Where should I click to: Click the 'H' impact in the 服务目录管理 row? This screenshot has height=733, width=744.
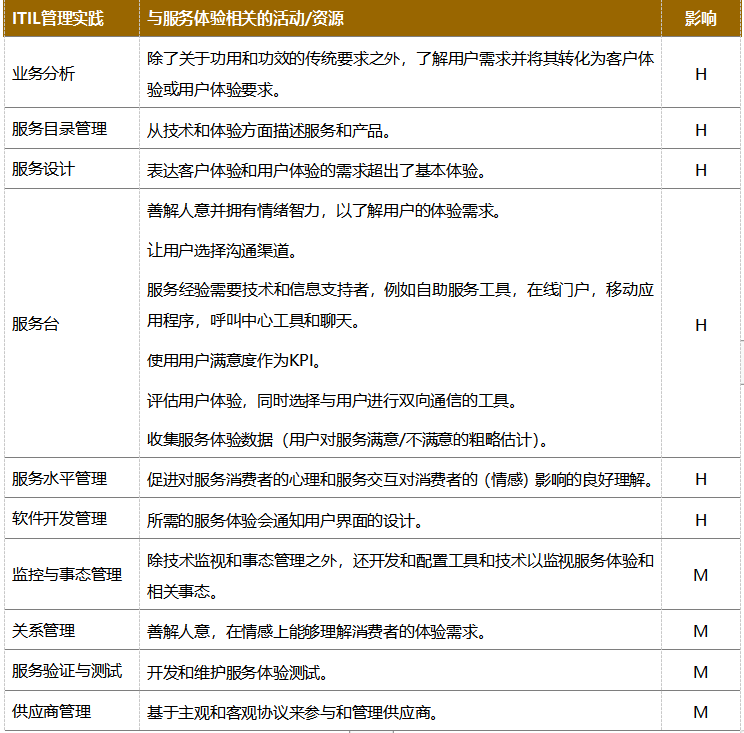click(x=701, y=130)
